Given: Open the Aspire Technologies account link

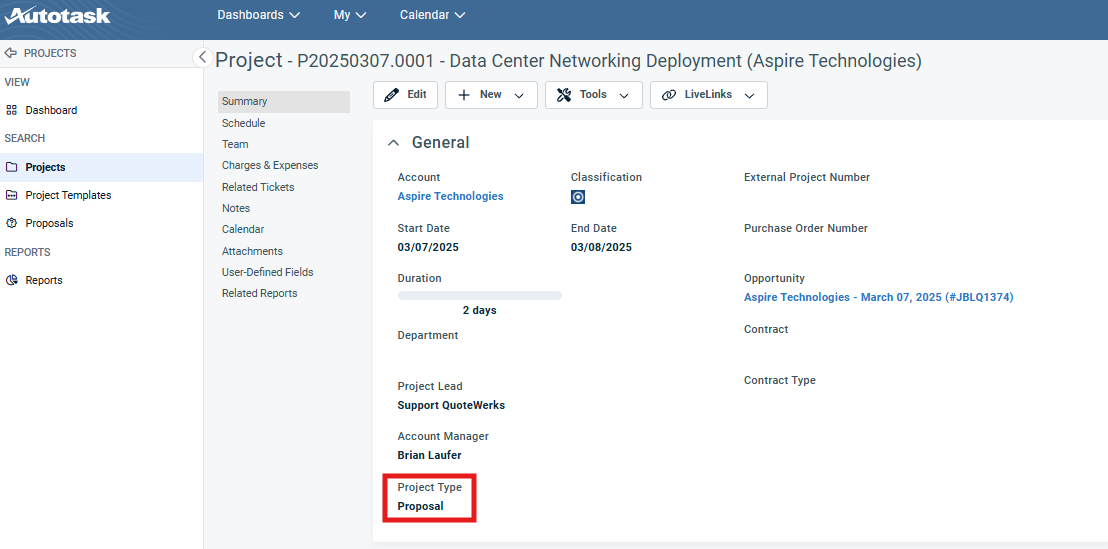Looking at the screenshot, I should click(450, 196).
